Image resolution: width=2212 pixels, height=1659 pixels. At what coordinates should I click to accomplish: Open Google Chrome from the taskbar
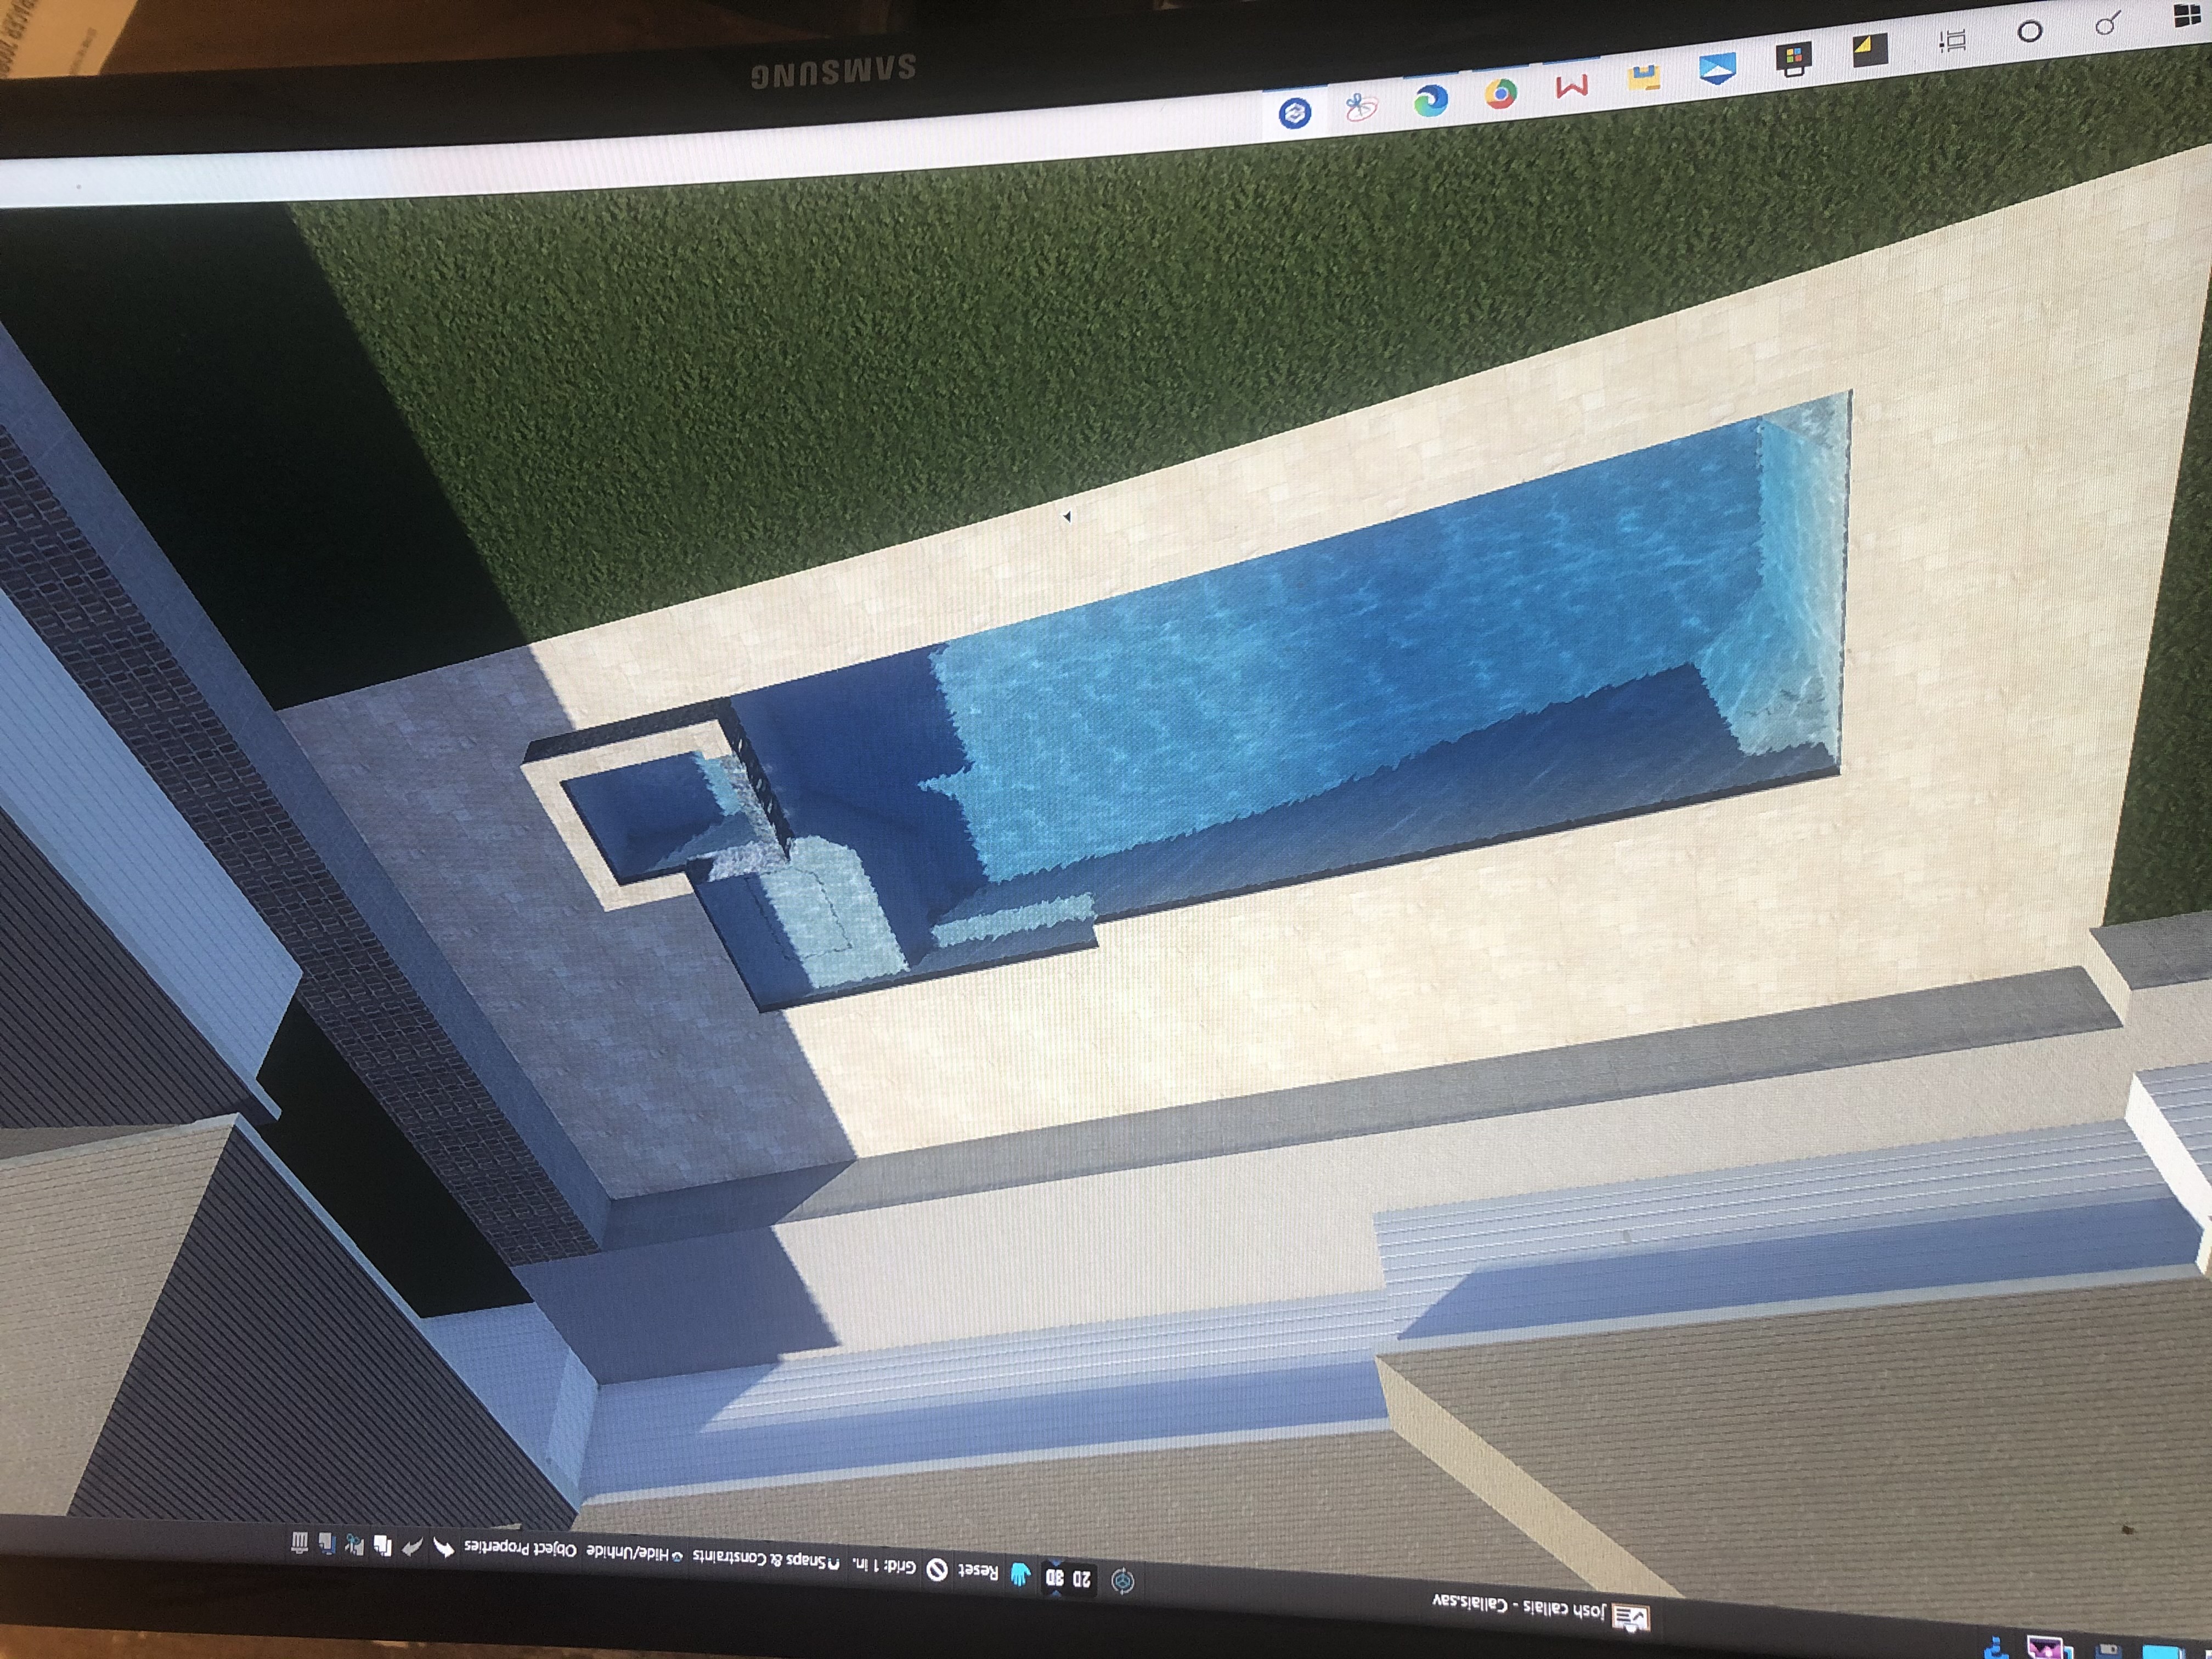1500,95
